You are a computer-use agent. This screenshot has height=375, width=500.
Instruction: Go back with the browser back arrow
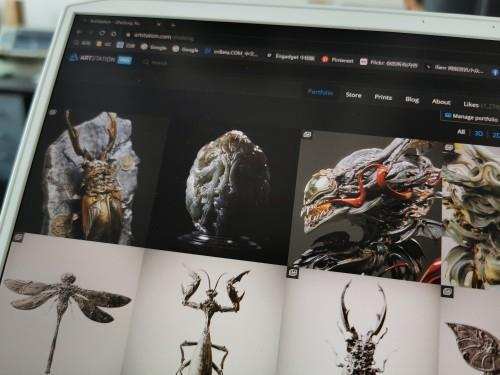tap(79, 32)
